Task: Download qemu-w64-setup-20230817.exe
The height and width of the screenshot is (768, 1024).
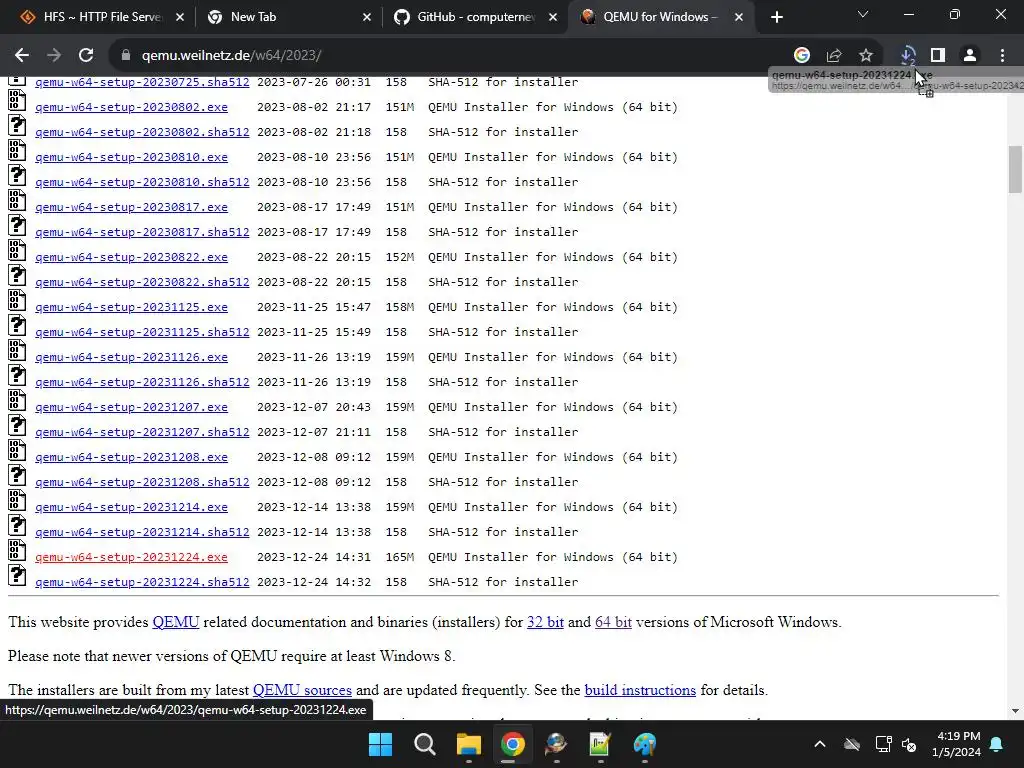Action: point(131,207)
